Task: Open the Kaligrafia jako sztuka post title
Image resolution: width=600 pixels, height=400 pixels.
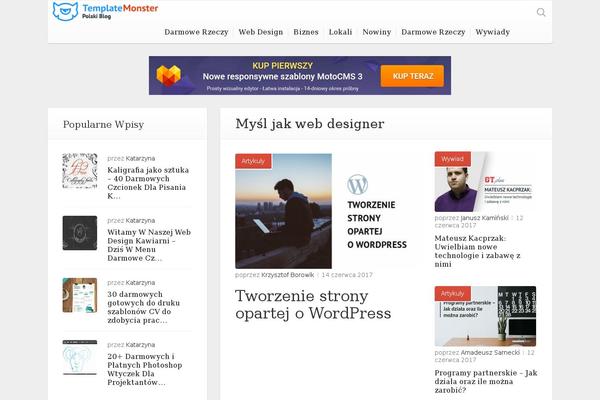Action: pyautogui.click(x=148, y=183)
